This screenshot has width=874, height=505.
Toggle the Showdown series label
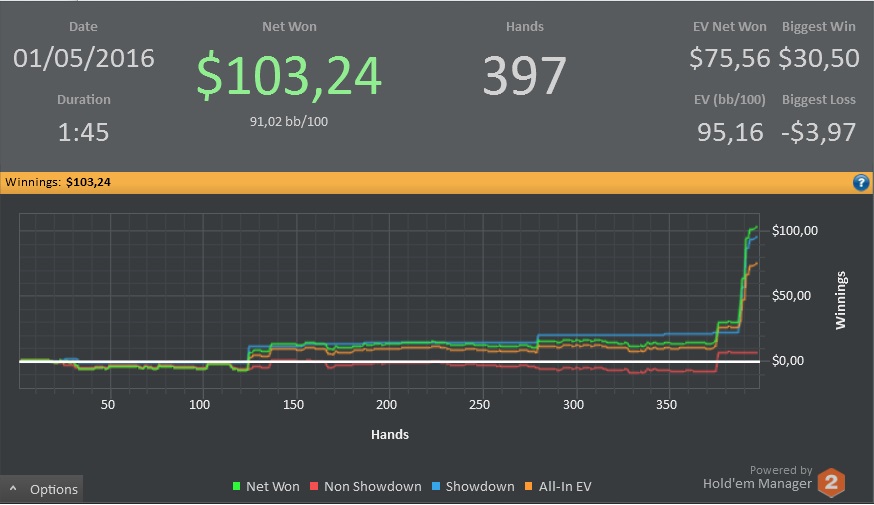click(x=480, y=487)
